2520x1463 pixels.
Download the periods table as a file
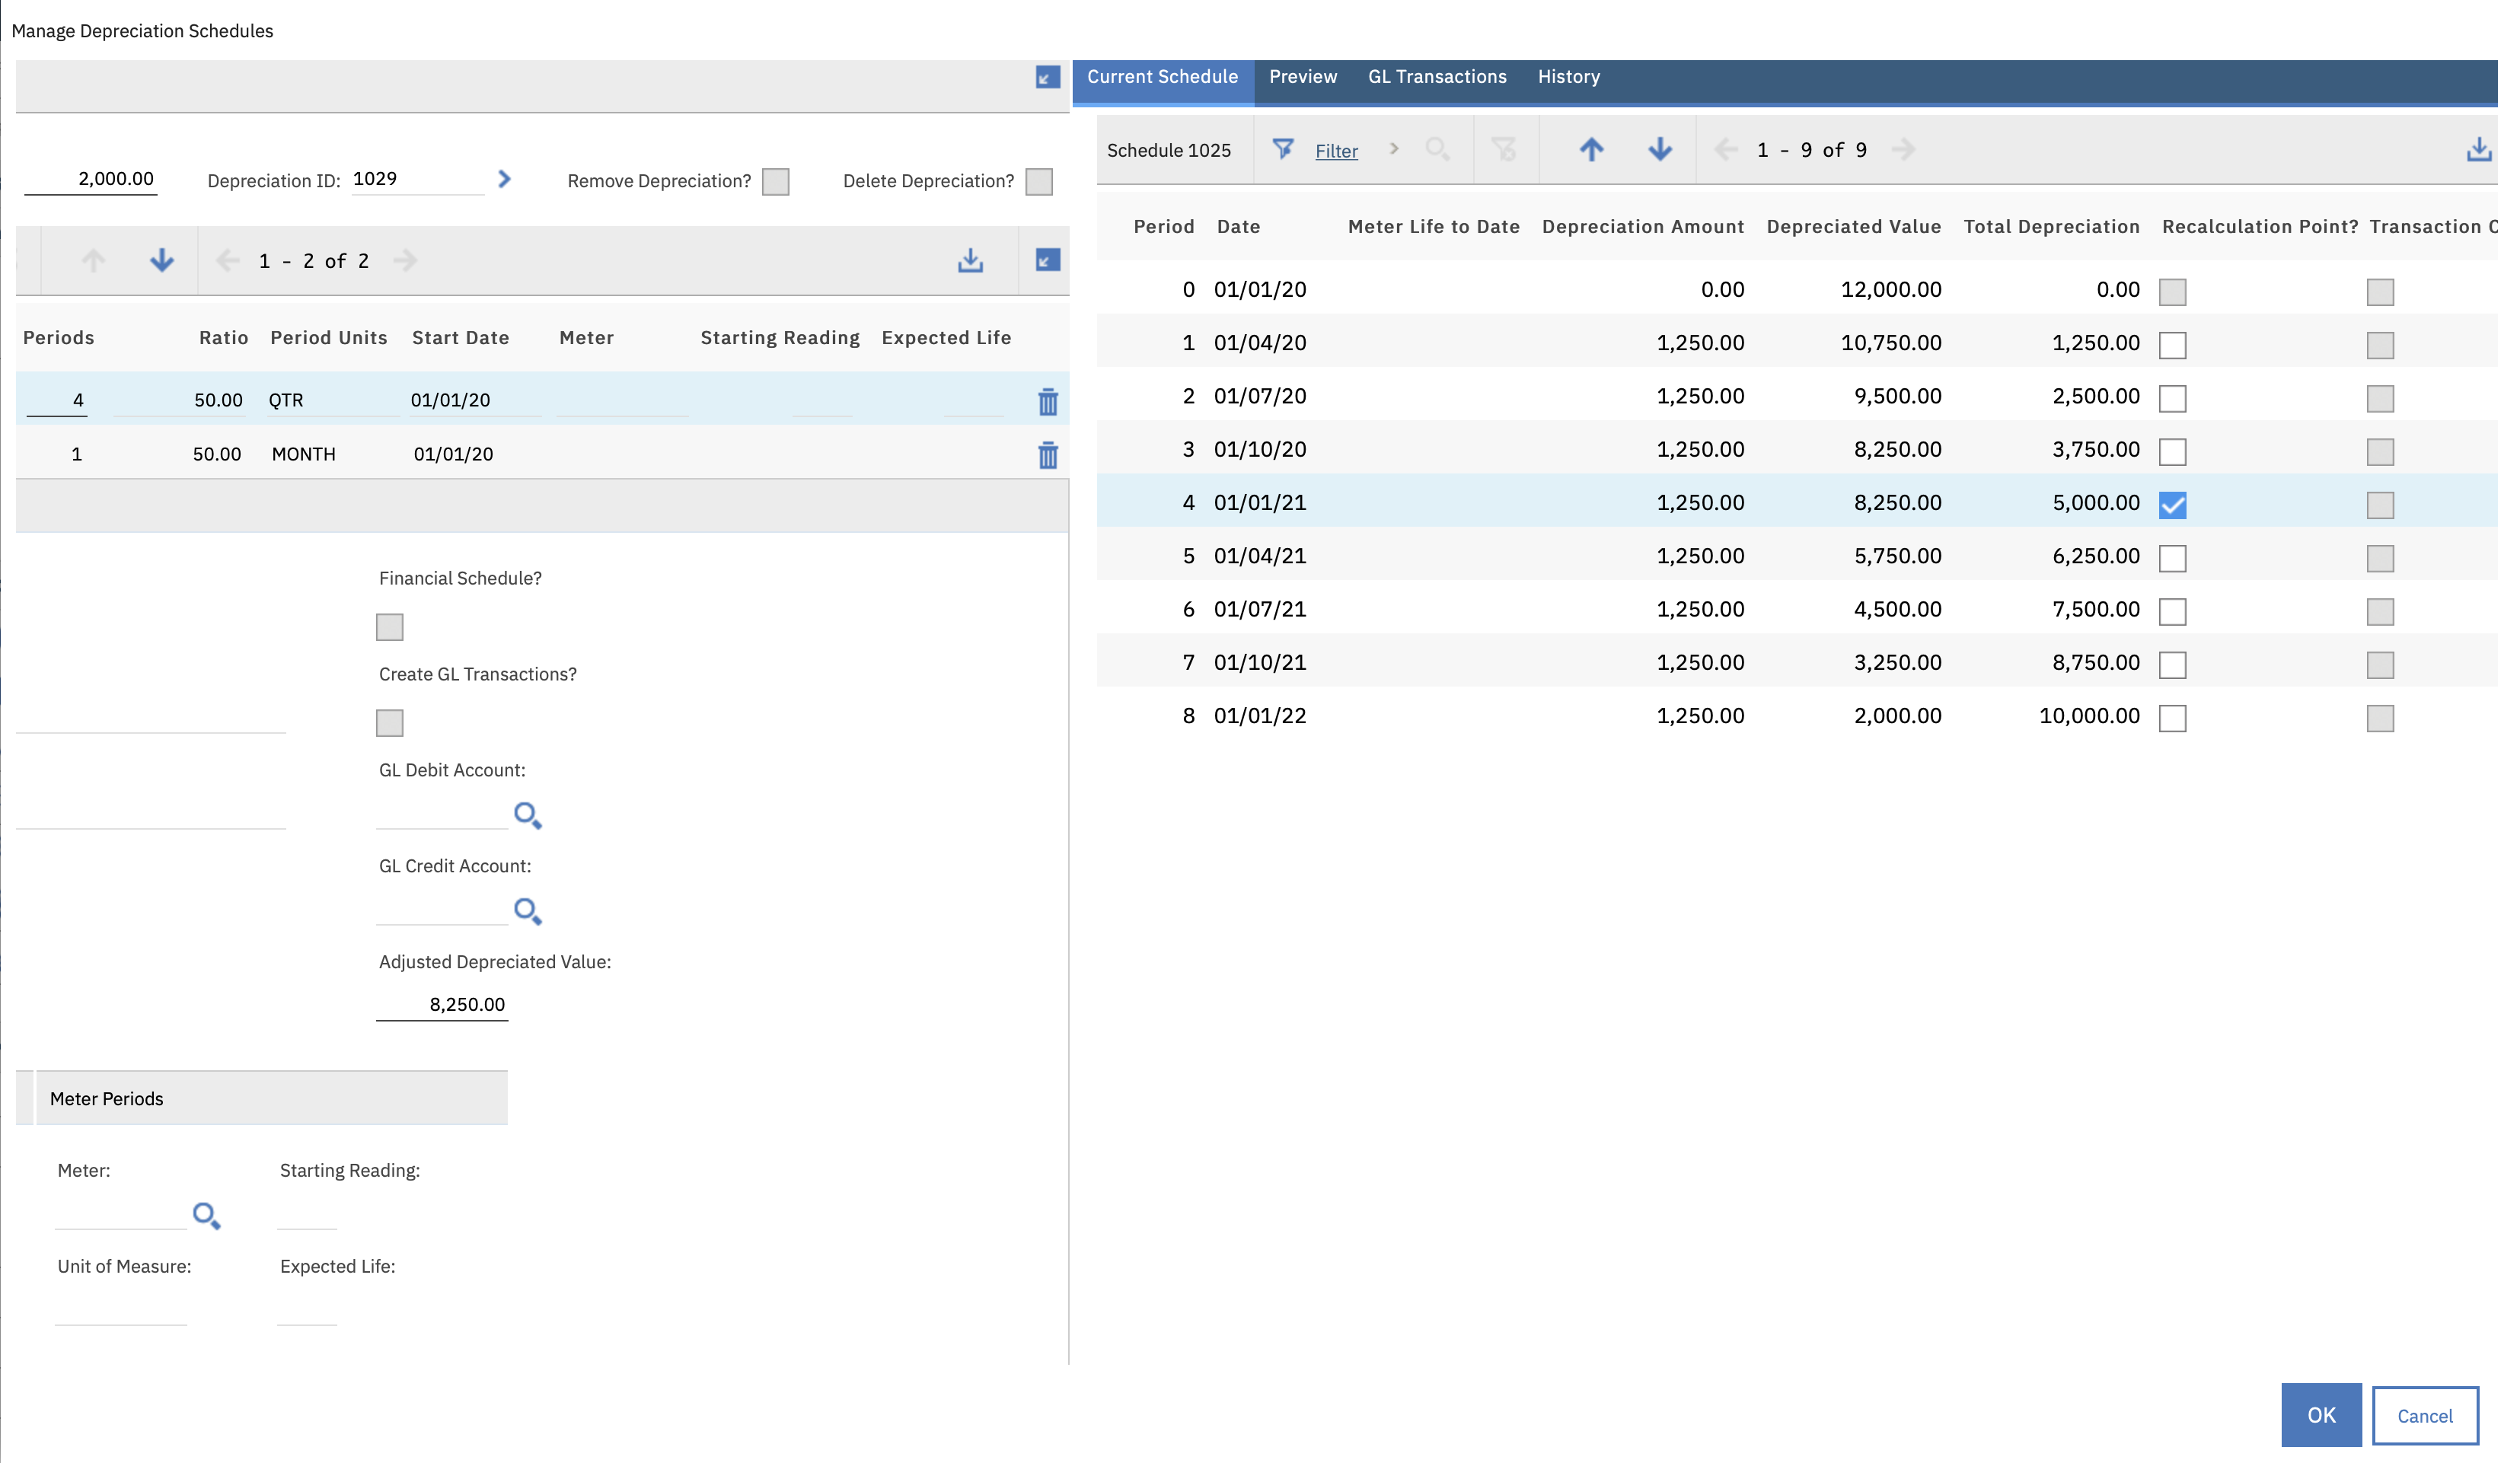(x=970, y=261)
